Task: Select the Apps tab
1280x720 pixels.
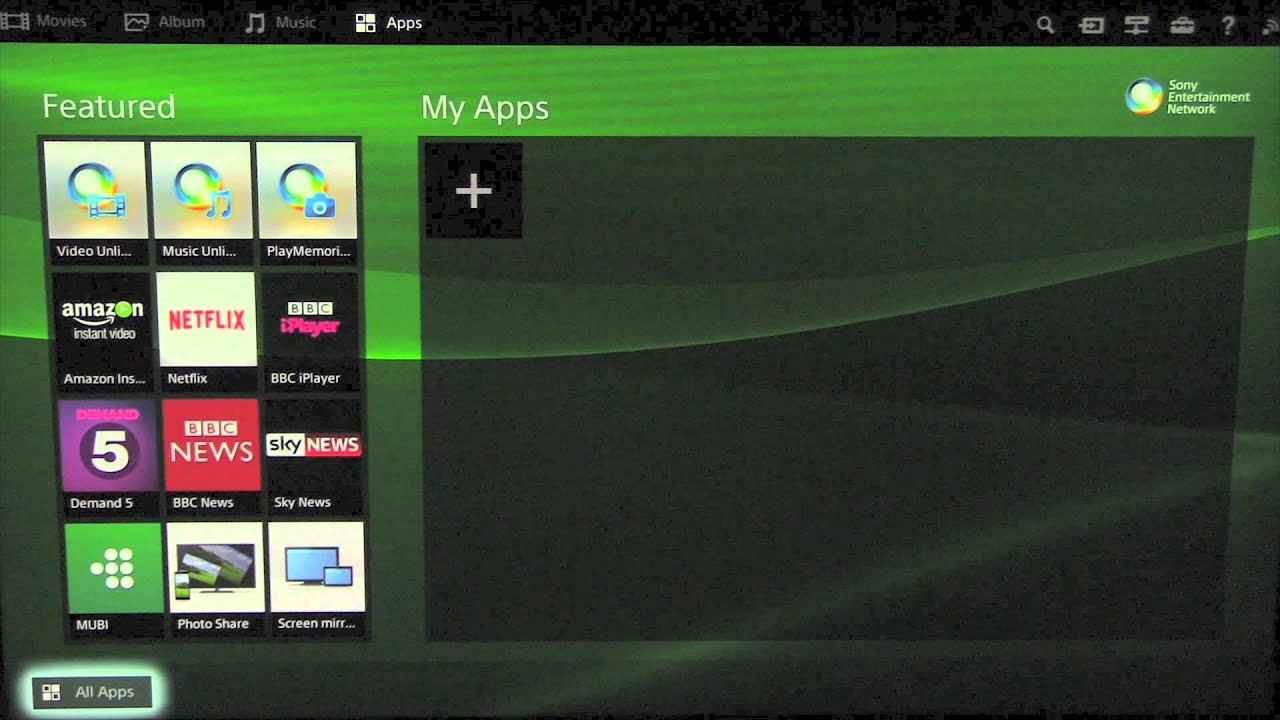Action: [x=389, y=22]
